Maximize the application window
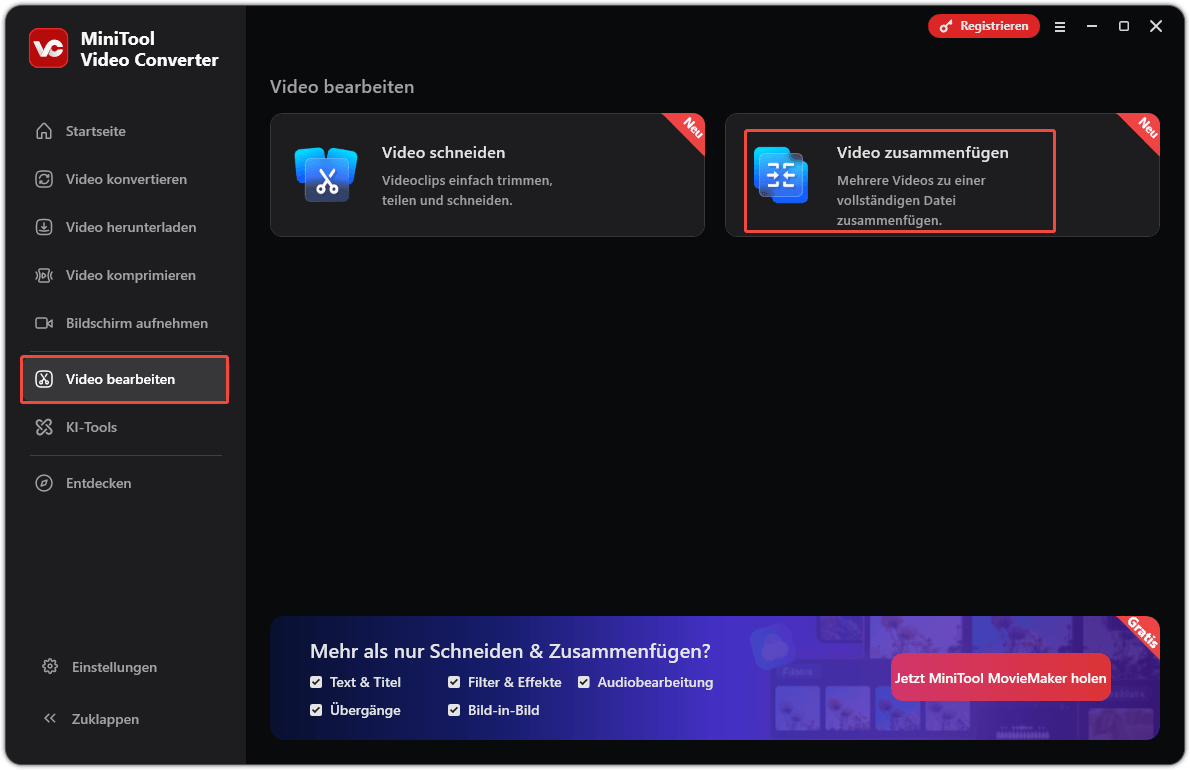Image resolution: width=1190 pixels, height=770 pixels. pos(1124,27)
